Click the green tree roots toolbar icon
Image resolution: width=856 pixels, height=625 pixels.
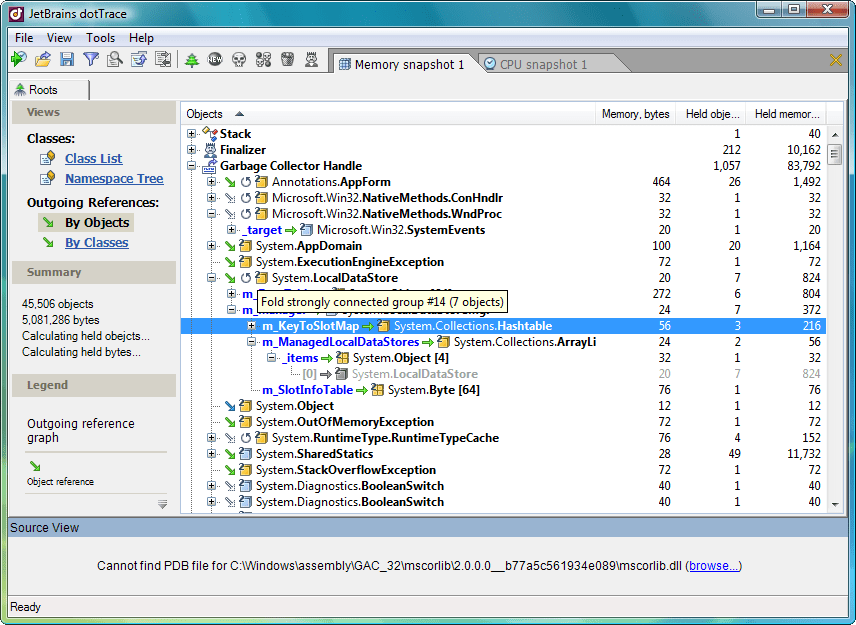(192, 61)
